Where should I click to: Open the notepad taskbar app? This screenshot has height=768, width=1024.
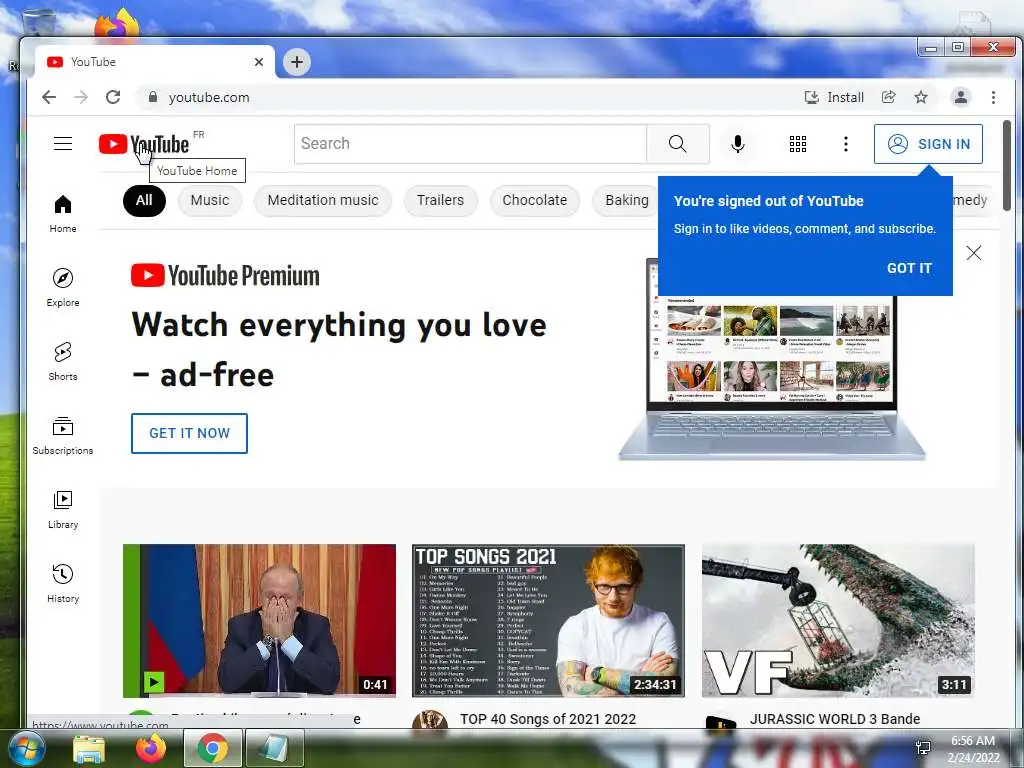pyautogui.click(x=274, y=748)
